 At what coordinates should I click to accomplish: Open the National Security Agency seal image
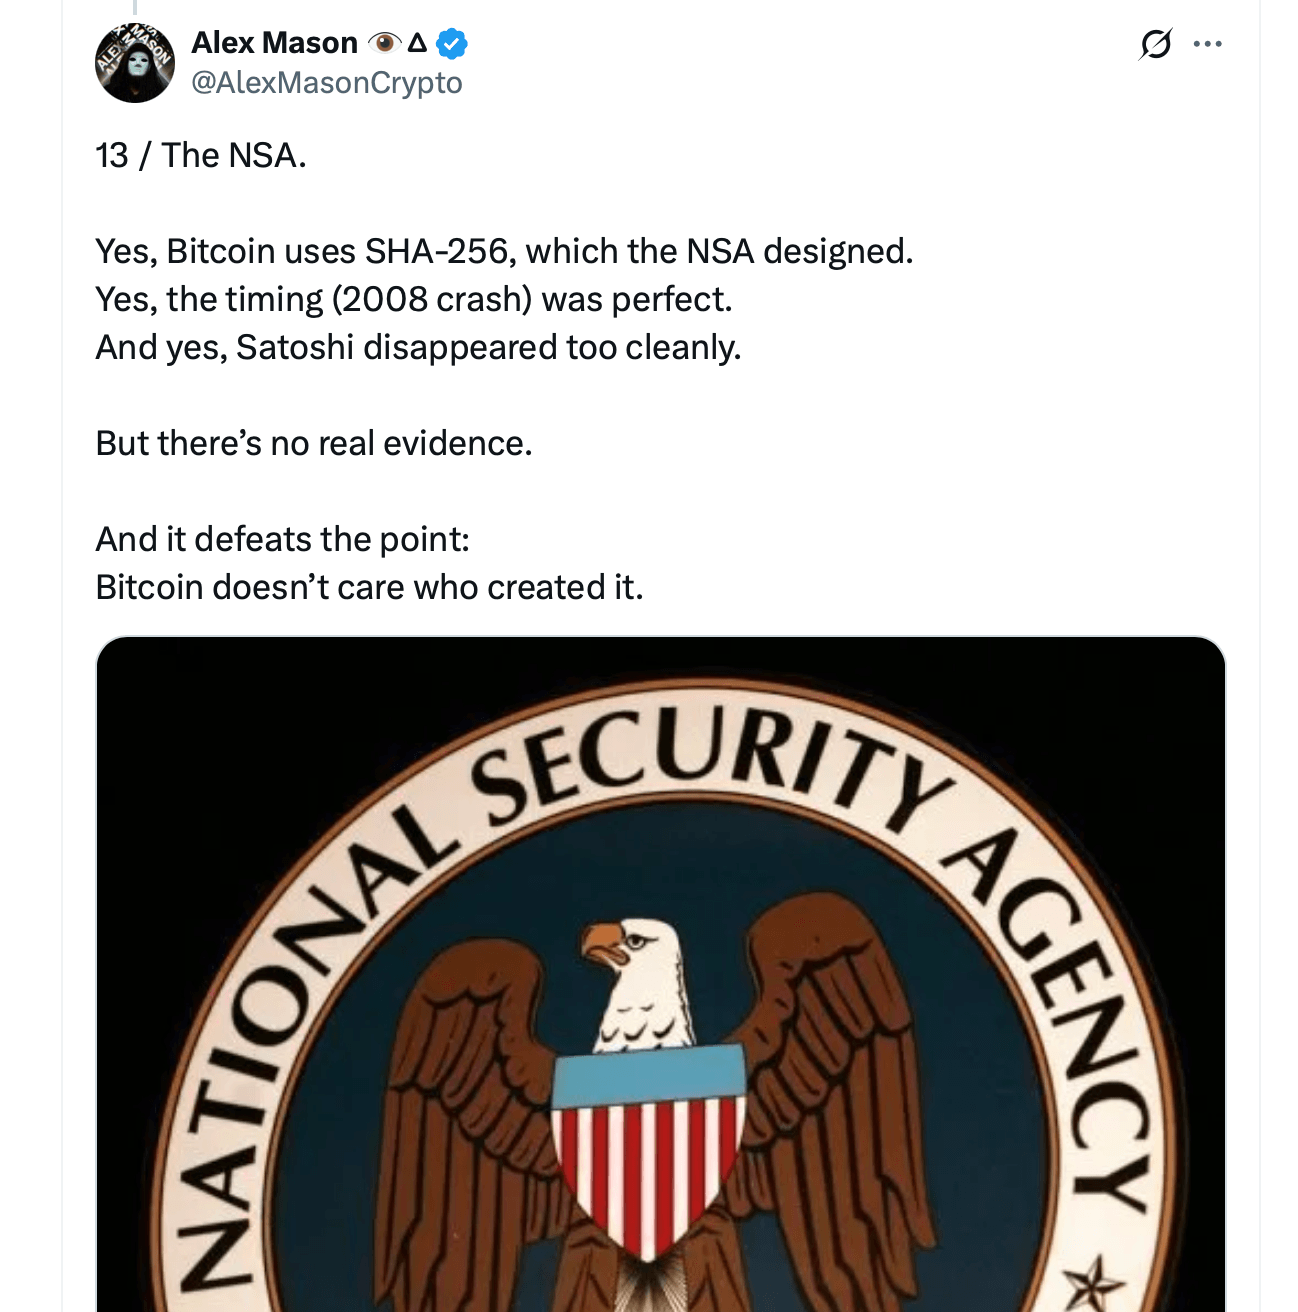(660, 1000)
